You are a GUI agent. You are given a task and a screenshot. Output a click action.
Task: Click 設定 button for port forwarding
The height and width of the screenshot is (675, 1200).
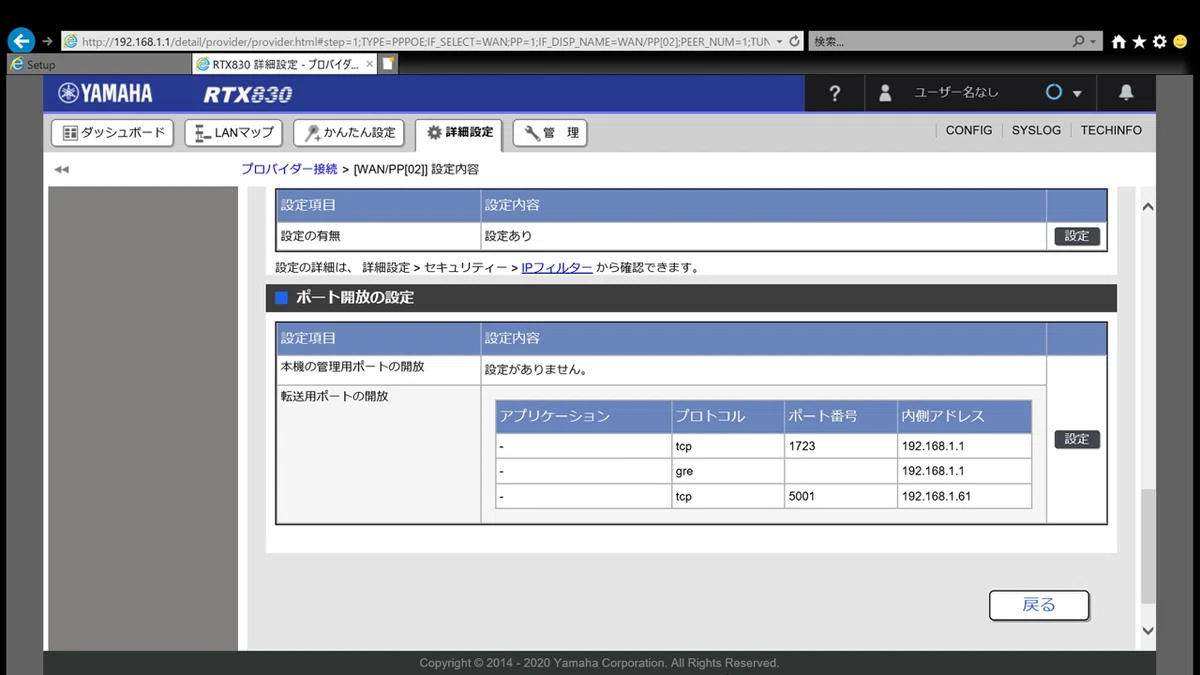click(1077, 439)
